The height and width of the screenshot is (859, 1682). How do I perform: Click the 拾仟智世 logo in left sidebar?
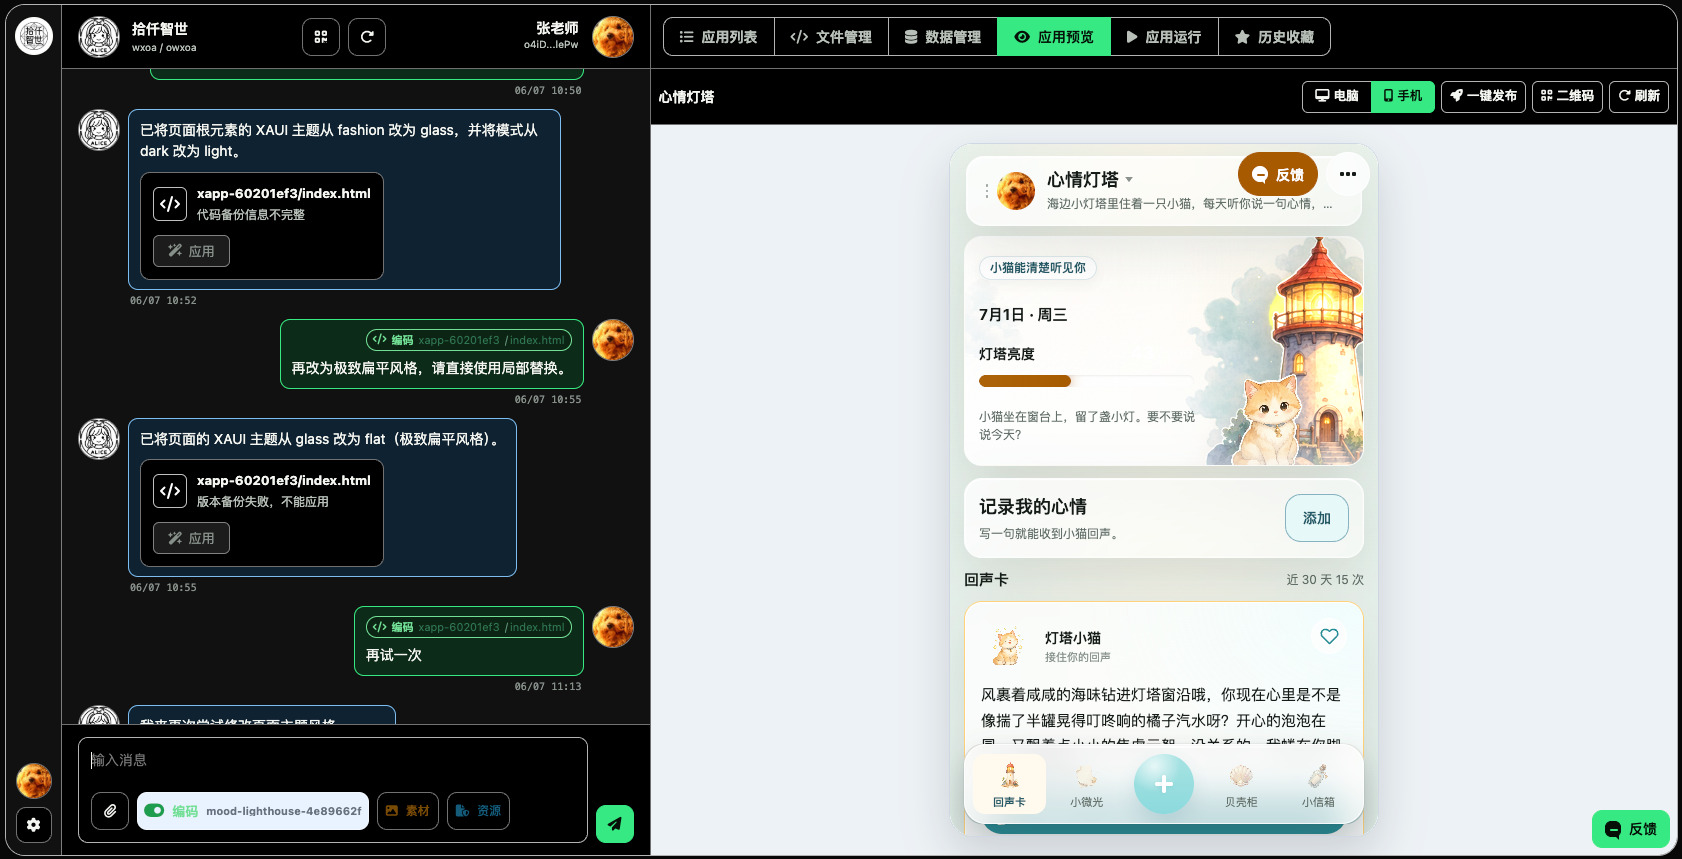click(x=34, y=36)
